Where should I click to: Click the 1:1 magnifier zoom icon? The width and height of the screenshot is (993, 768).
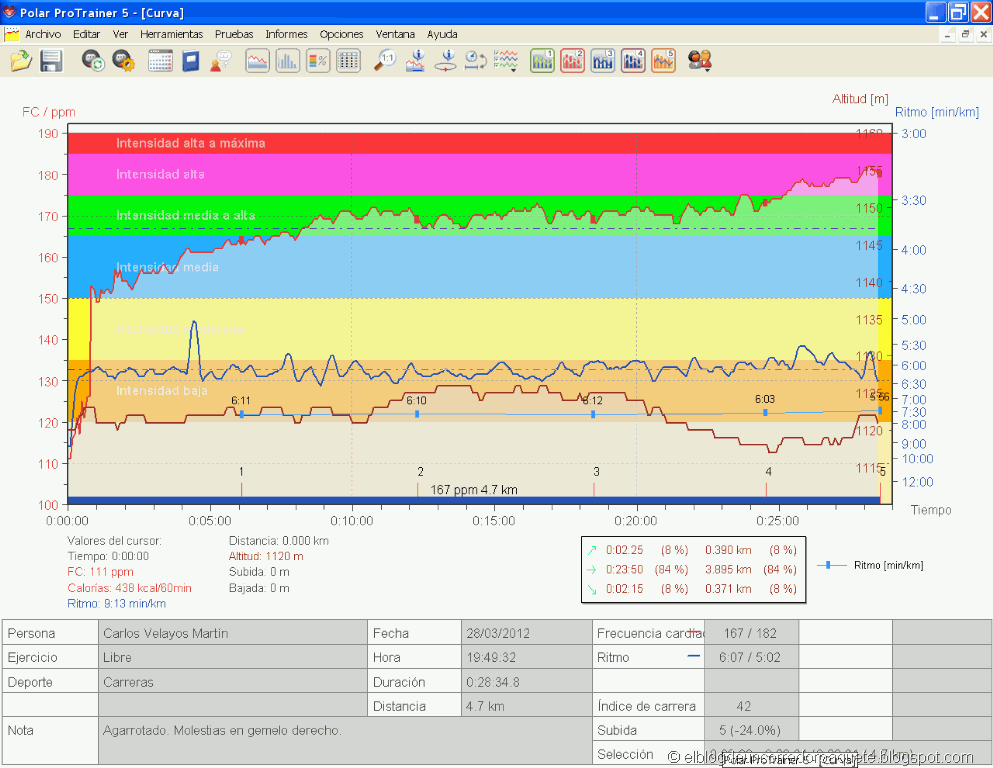click(x=384, y=61)
